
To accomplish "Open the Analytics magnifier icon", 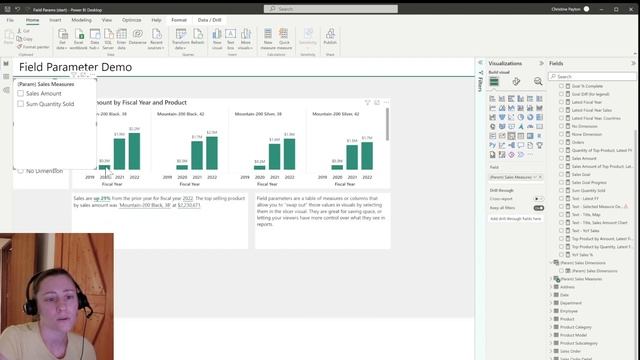I will coord(538,82).
